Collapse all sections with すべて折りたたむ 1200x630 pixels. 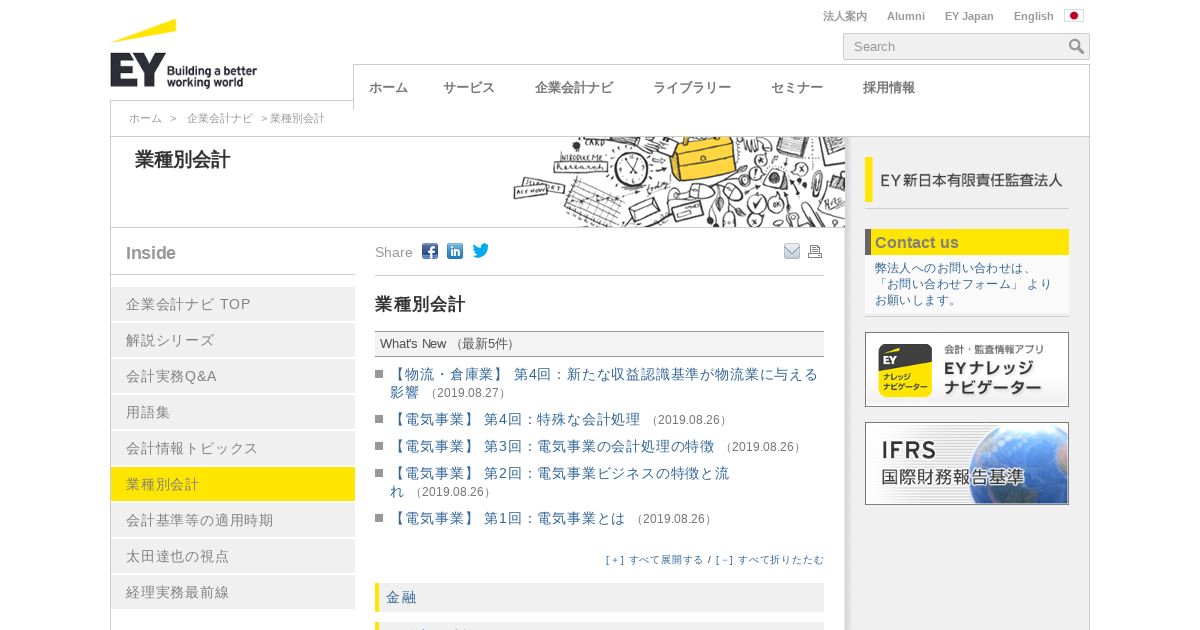coord(770,560)
